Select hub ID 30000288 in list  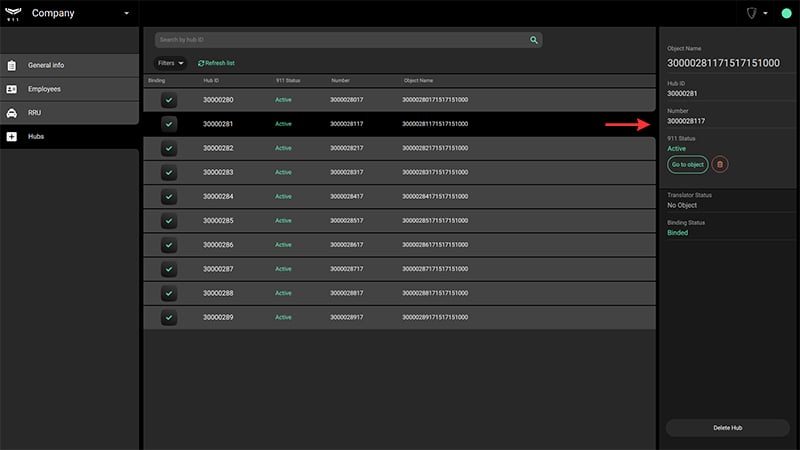(218, 293)
